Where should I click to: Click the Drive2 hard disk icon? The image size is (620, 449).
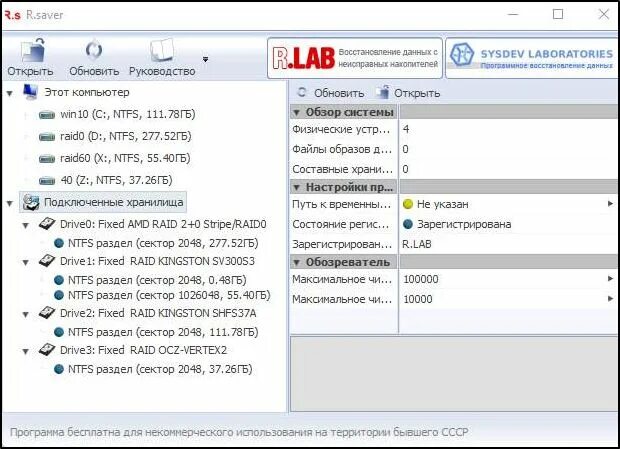point(47,313)
